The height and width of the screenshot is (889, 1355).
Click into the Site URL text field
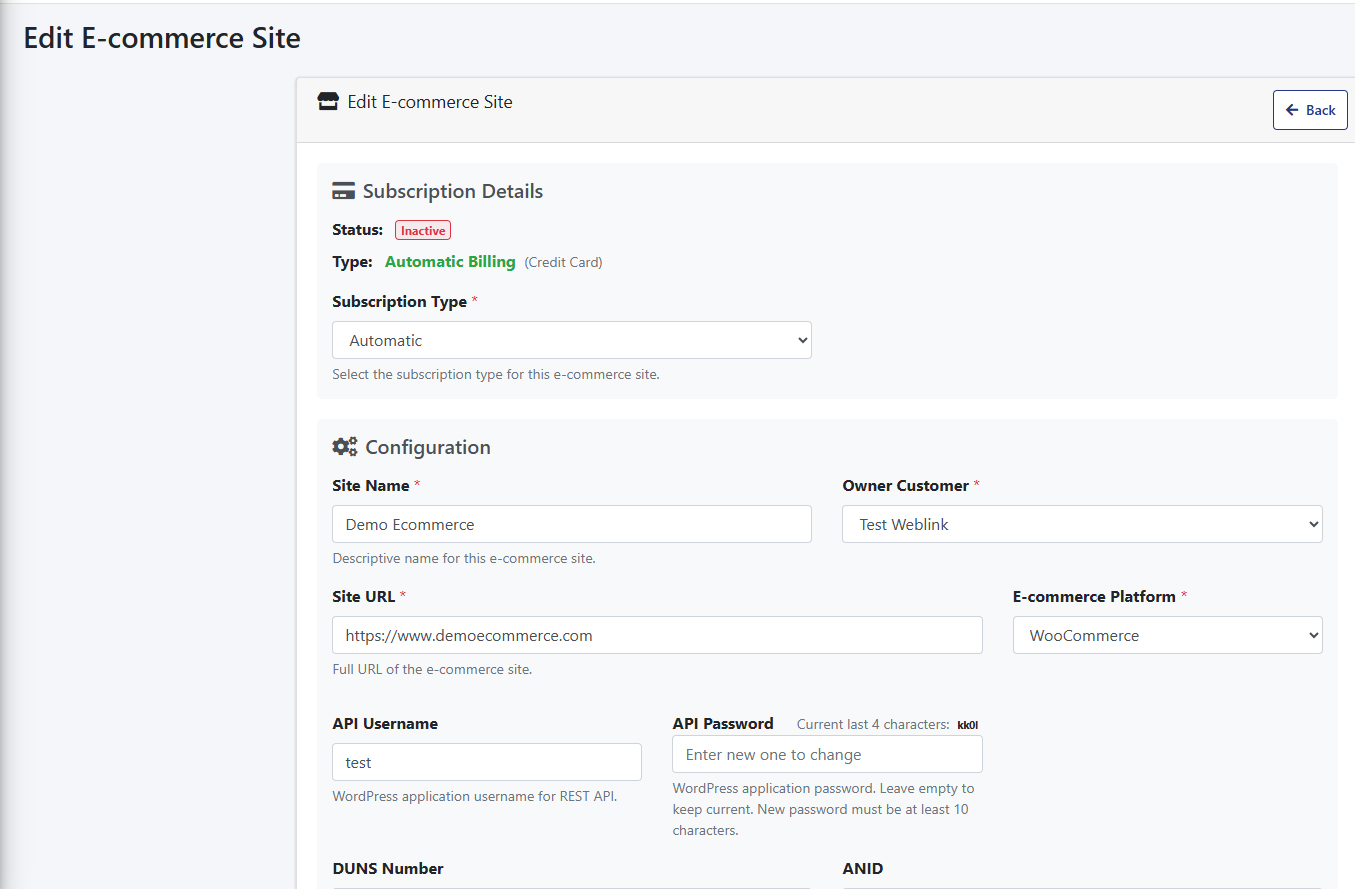657,635
